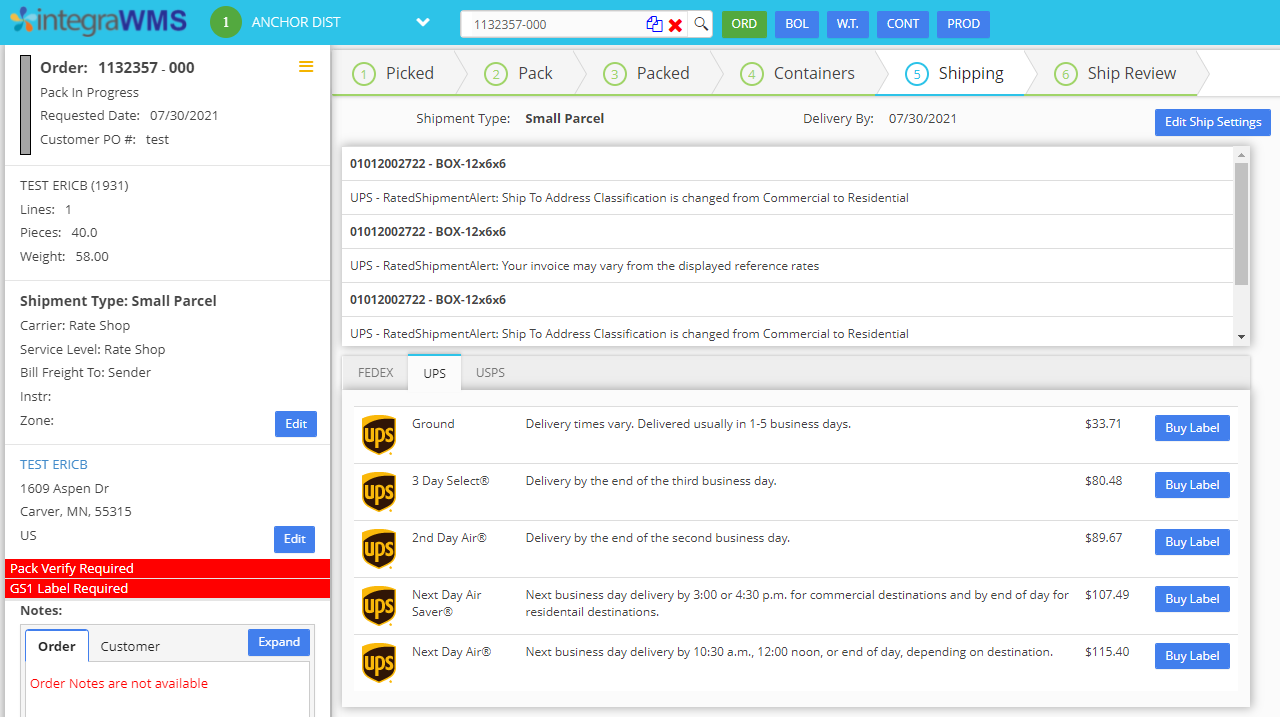
Task: Click UPS logo in 3 Day Select row
Action: pyautogui.click(x=379, y=492)
